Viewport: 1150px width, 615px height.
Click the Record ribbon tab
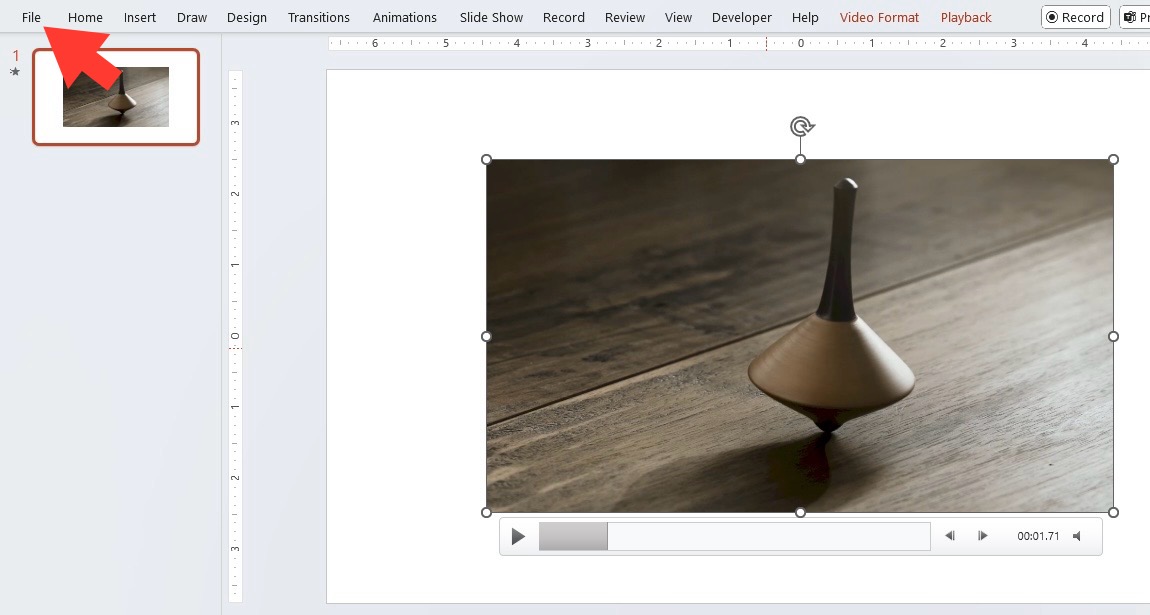click(x=563, y=17)
